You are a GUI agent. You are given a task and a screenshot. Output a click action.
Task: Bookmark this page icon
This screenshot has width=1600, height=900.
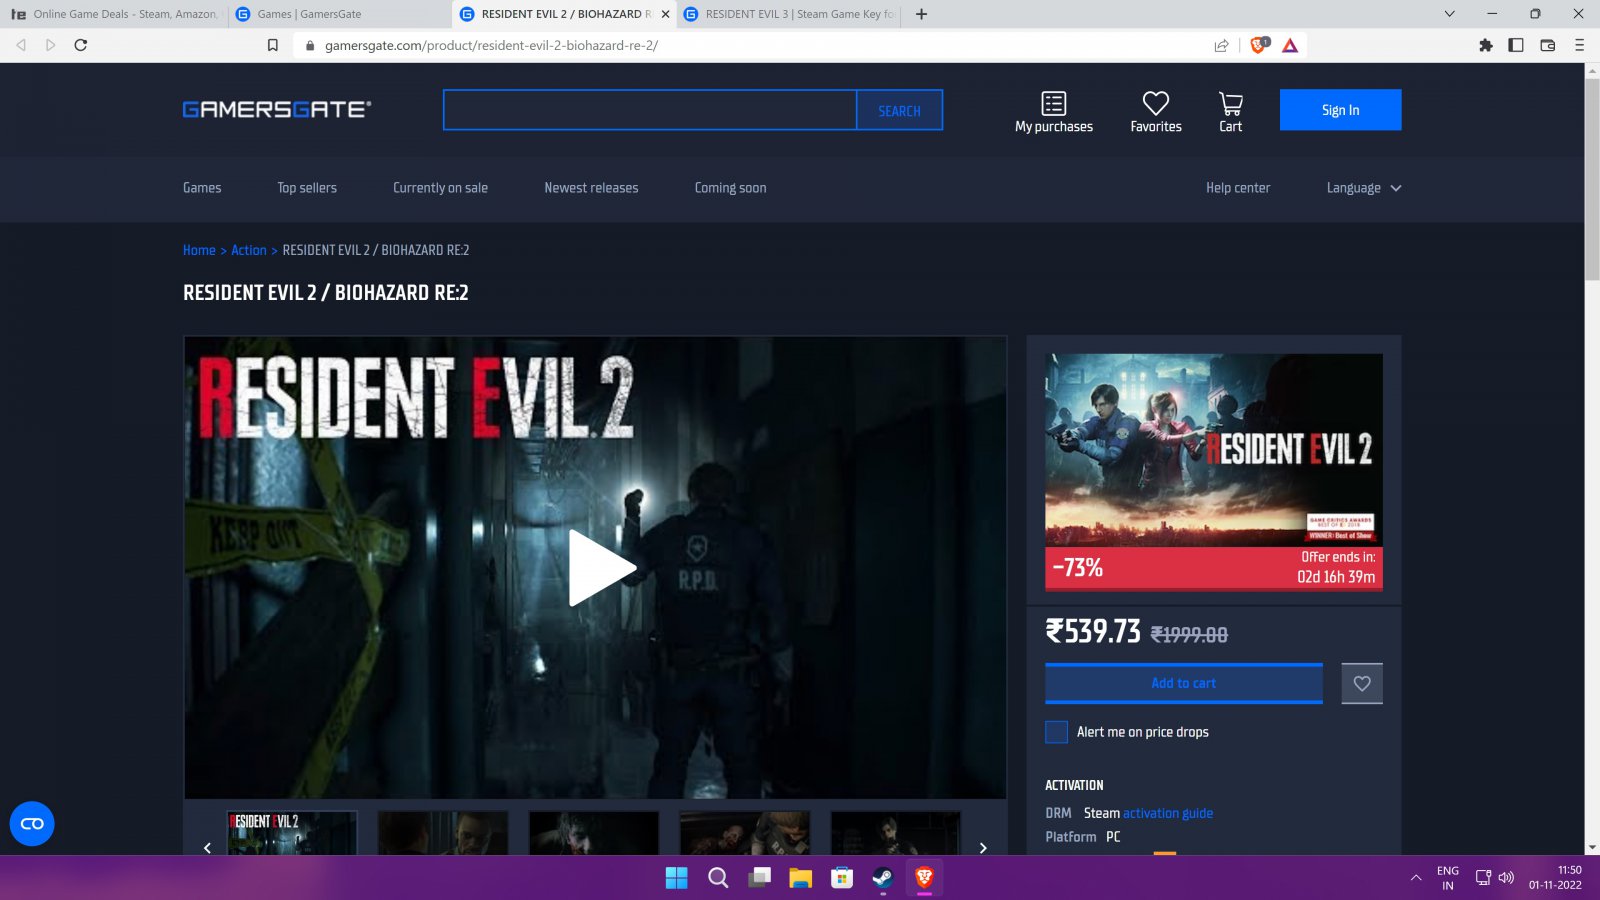tap(272, 45)
